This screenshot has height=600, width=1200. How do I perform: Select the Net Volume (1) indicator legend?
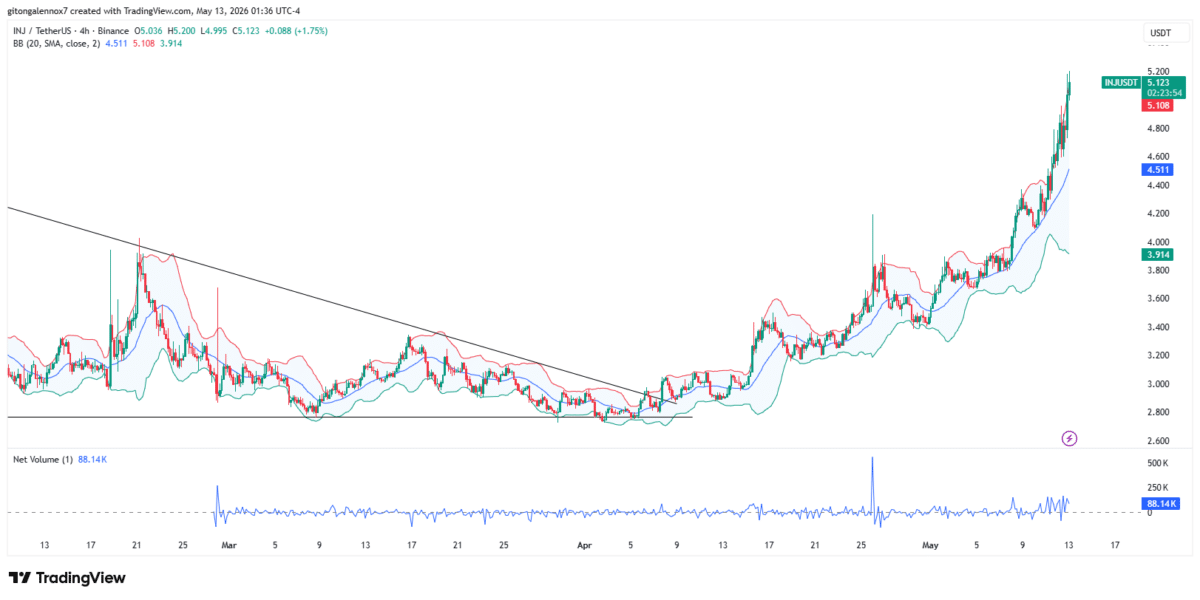click(42, 459)
